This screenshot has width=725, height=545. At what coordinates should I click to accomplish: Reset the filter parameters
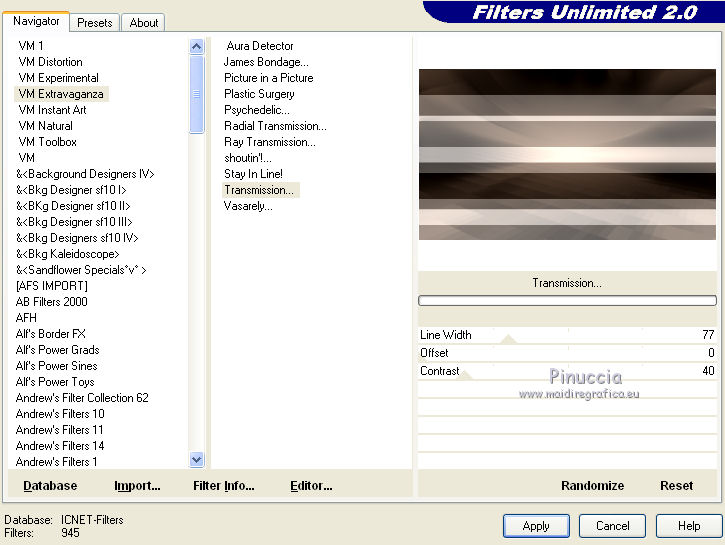[x=676, y=486]
